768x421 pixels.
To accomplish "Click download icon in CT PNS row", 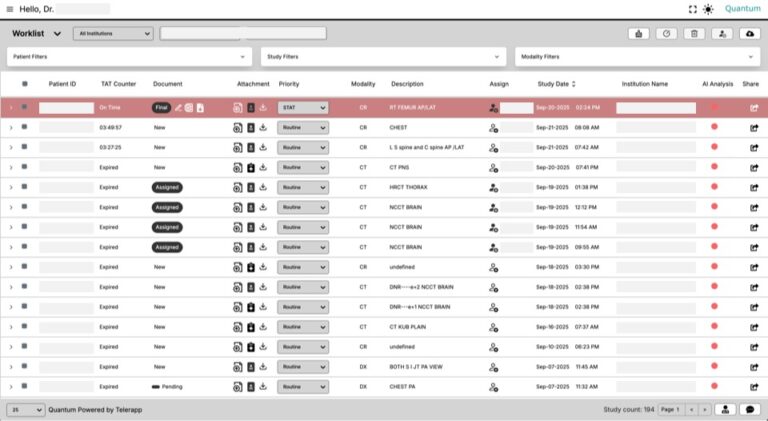I will (263, 167).
